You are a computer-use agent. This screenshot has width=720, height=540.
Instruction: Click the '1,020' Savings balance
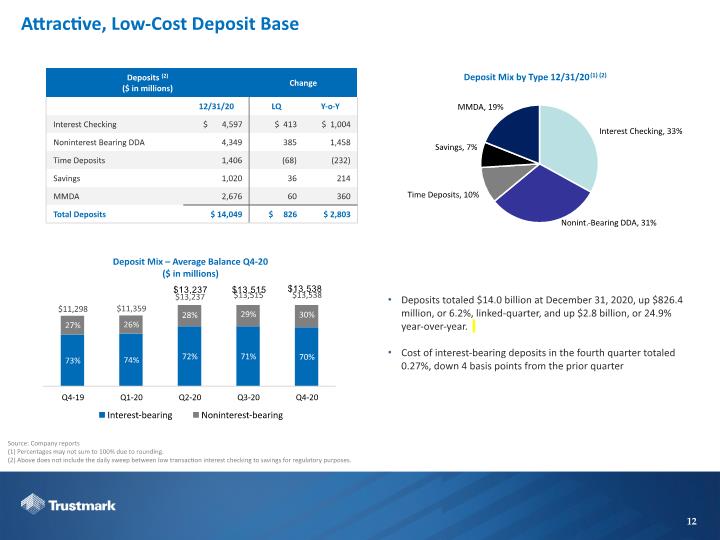[x=232, y=178]
